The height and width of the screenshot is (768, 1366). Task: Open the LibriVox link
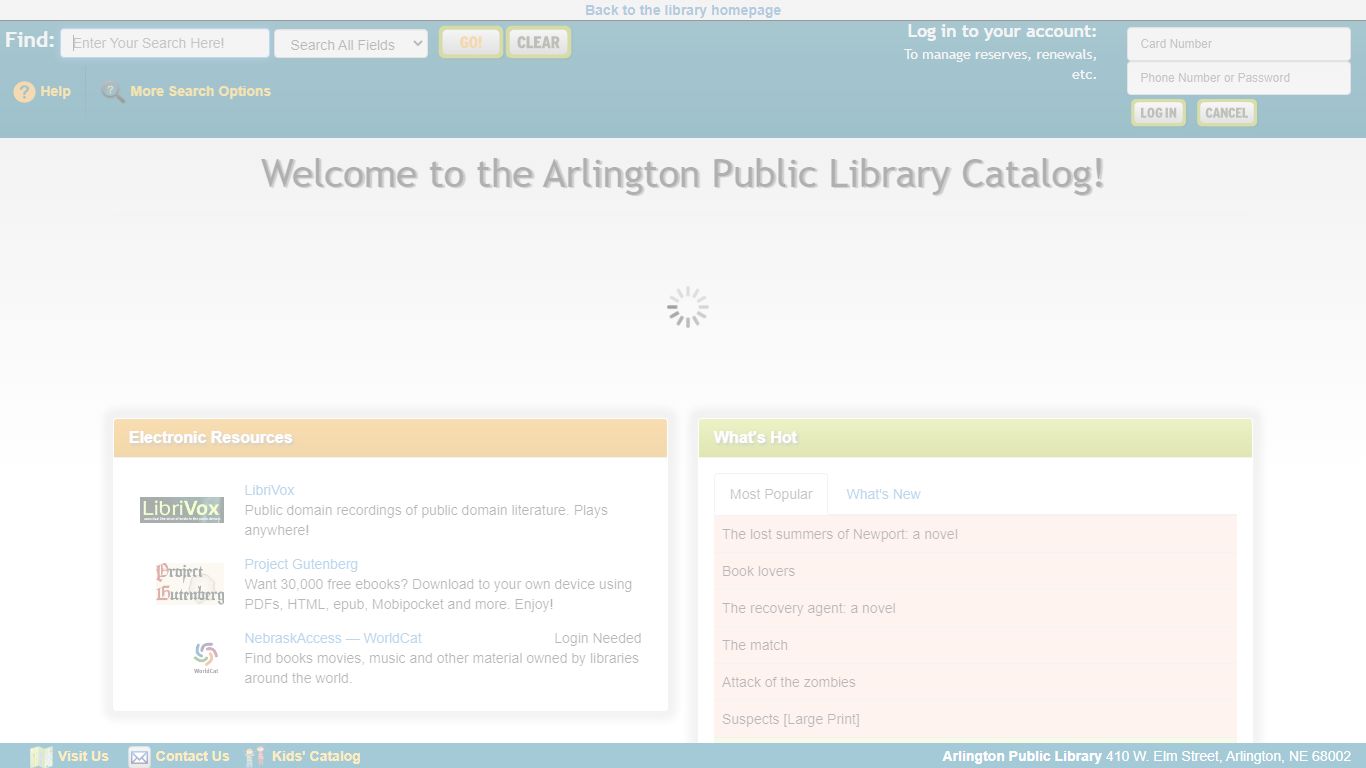pyautogui.click(x=269, y=490)
